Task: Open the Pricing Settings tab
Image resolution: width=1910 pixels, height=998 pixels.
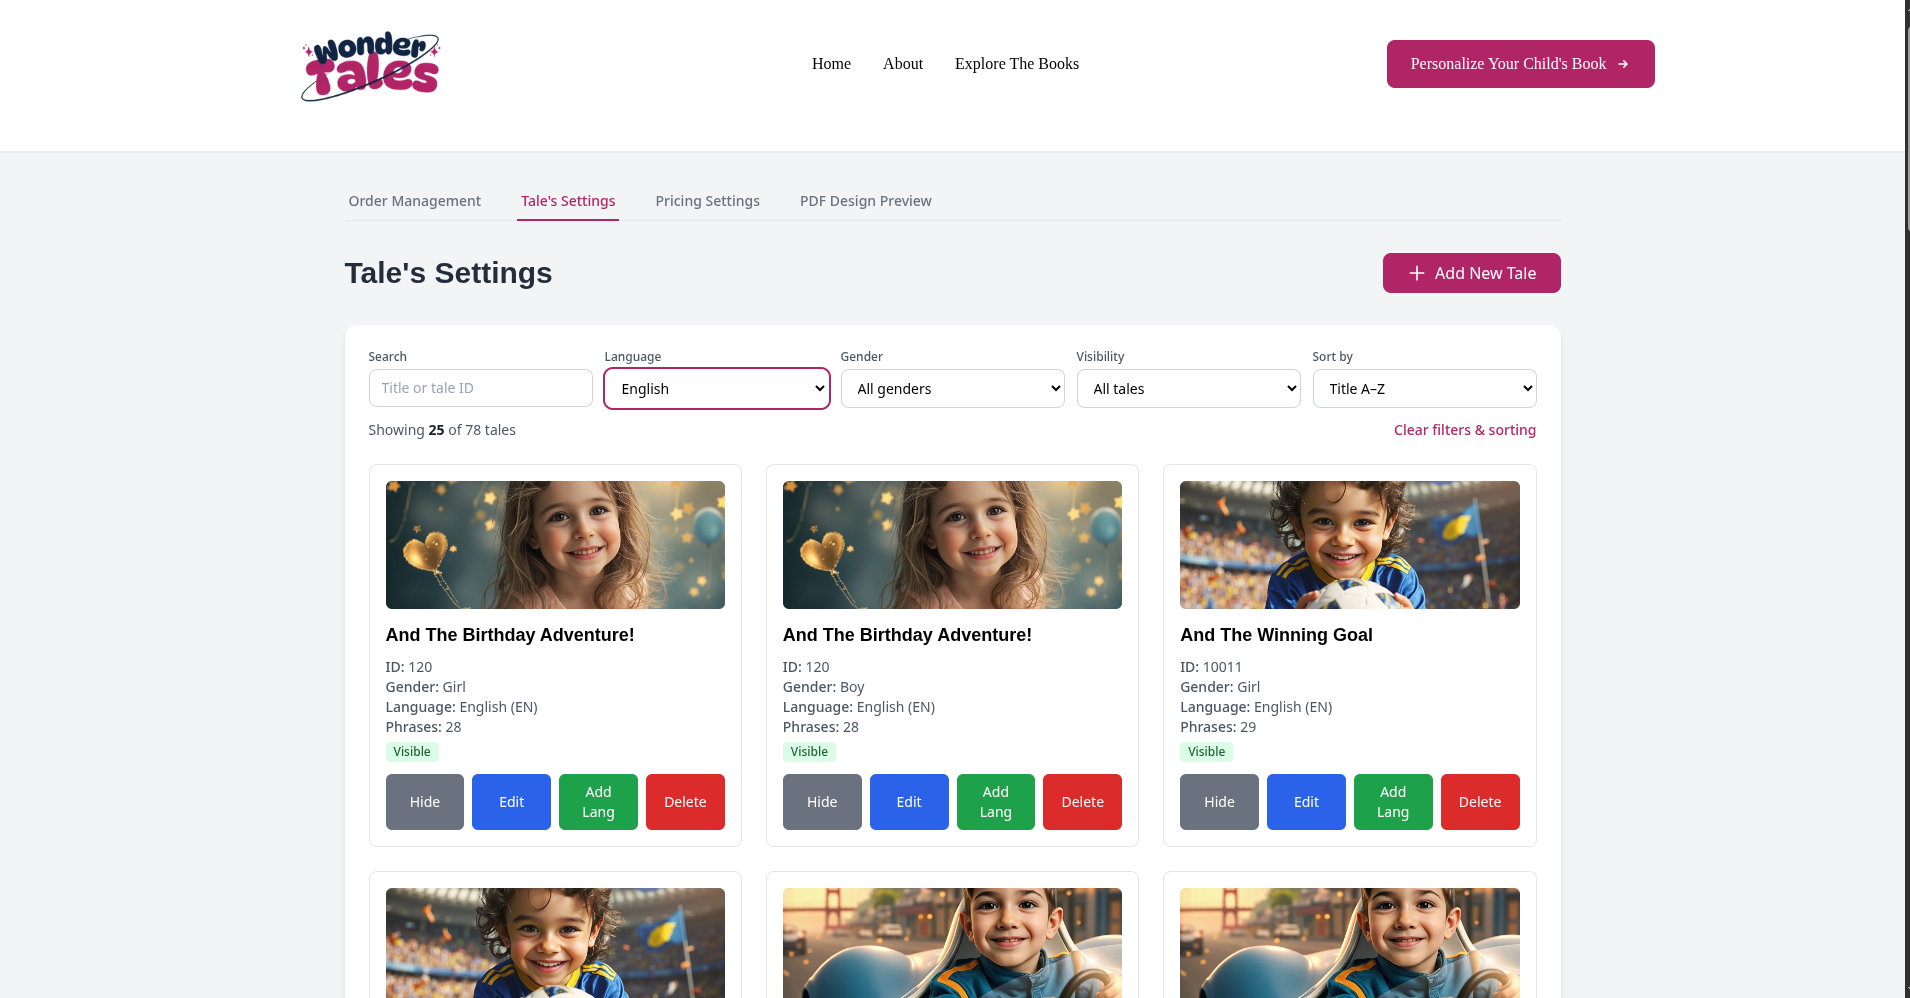Action: coord(708,201)
